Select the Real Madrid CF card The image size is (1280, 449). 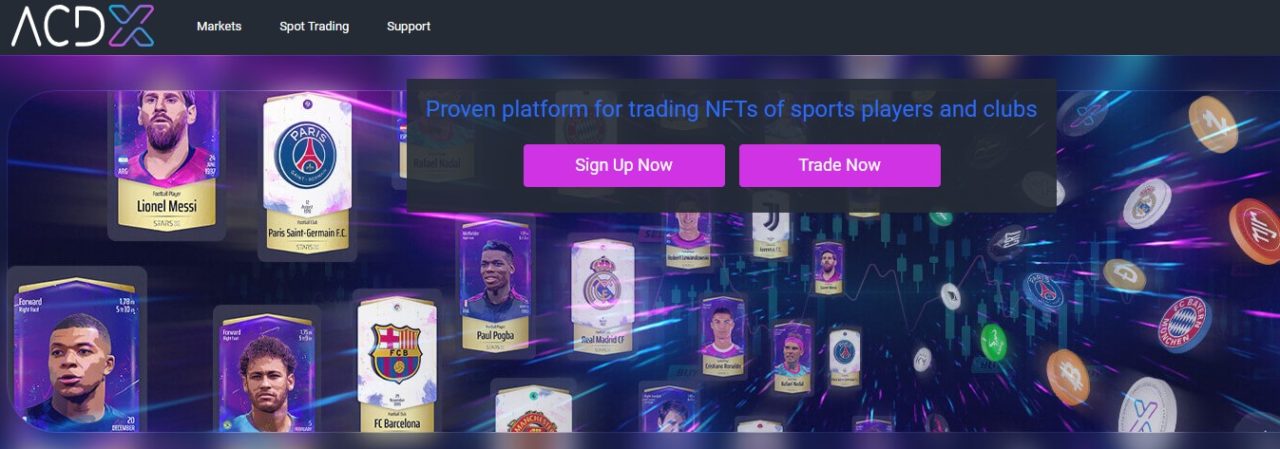pyautogui.click(x=603, y=298)
